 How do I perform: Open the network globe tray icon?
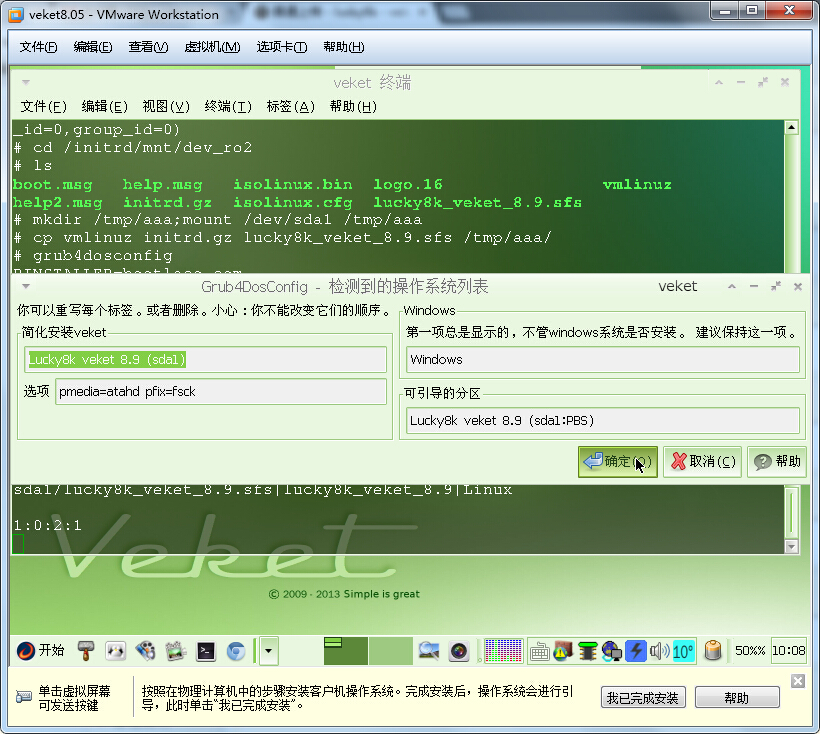tap(611, 651)
